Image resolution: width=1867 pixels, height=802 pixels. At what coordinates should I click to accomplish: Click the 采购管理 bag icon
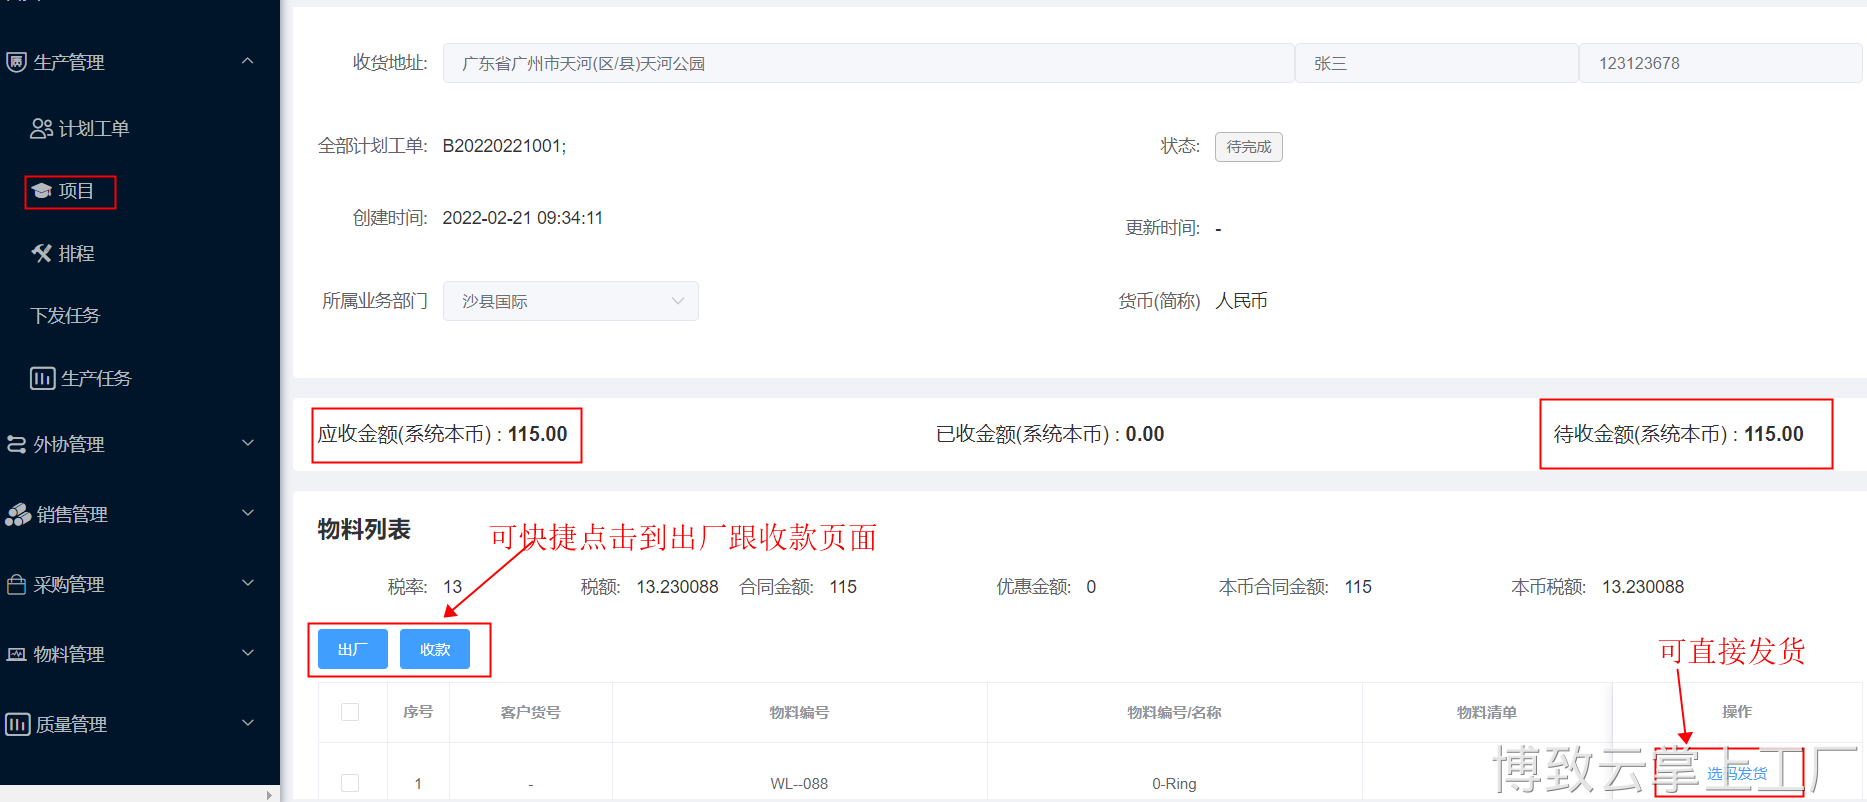click(x=16, y=584)
